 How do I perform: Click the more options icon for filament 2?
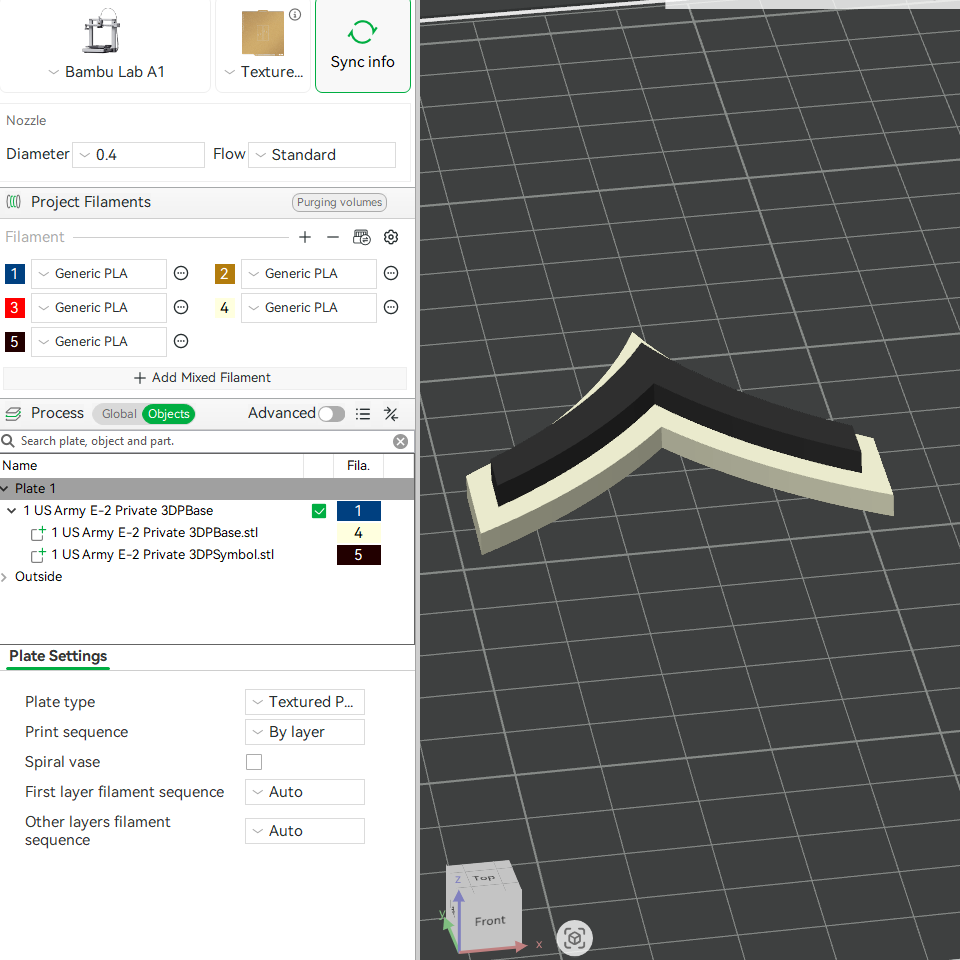(x=391, y=273)
